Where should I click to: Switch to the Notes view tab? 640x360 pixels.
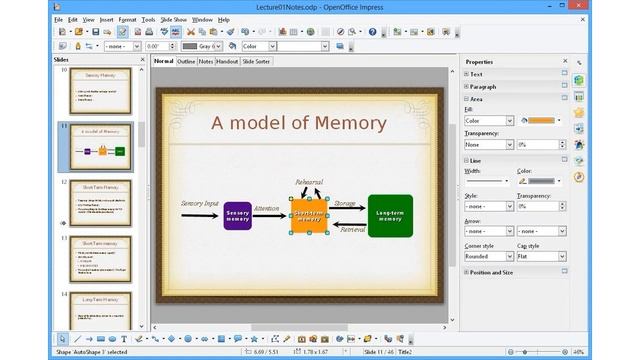point(206,61)
